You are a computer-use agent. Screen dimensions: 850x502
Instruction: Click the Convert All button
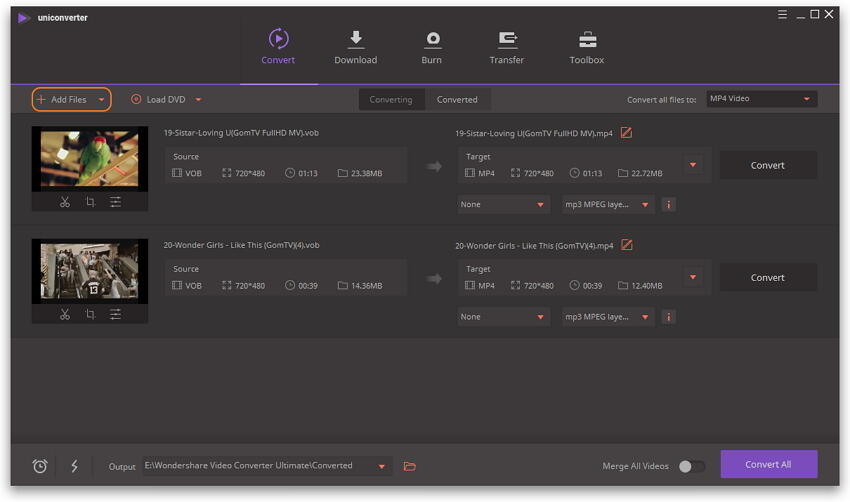769,464
